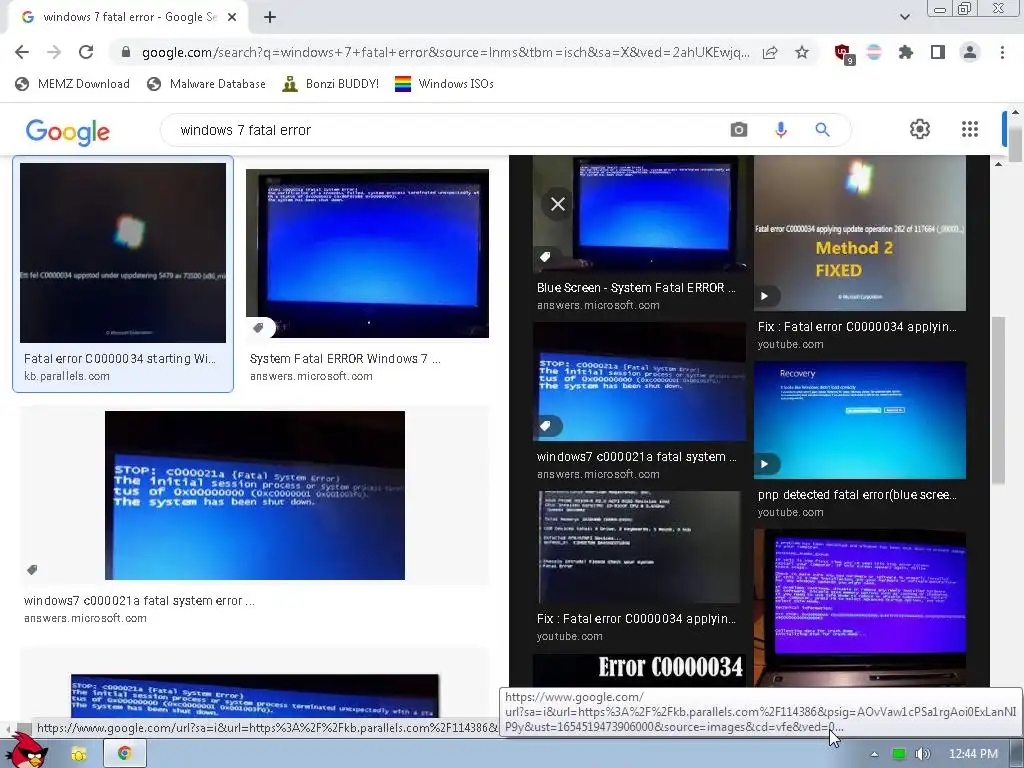The width and height of the screenshot is (1024, 768).
Task: Open the Google apps grid
Action: click(x=970, y=129)
